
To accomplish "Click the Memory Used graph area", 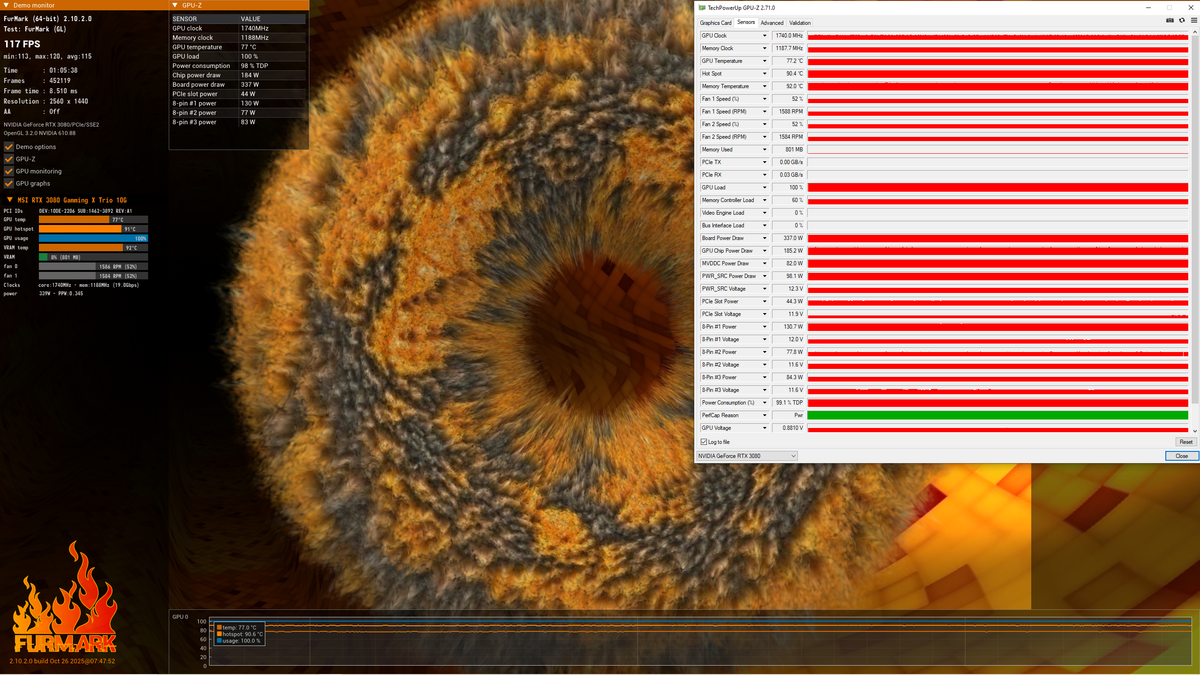I will tap(998, 150).
